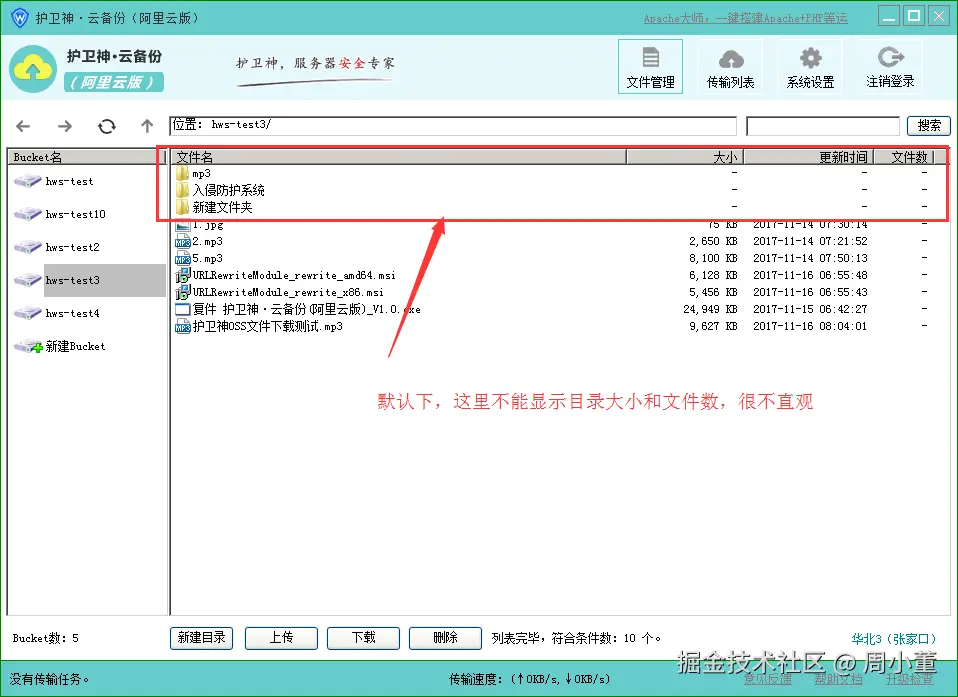Viewport: 958px width, 697px height.
Task: Click the 华北3（张家口）region link
Action: pyautogui.click(x=893, y=639)
